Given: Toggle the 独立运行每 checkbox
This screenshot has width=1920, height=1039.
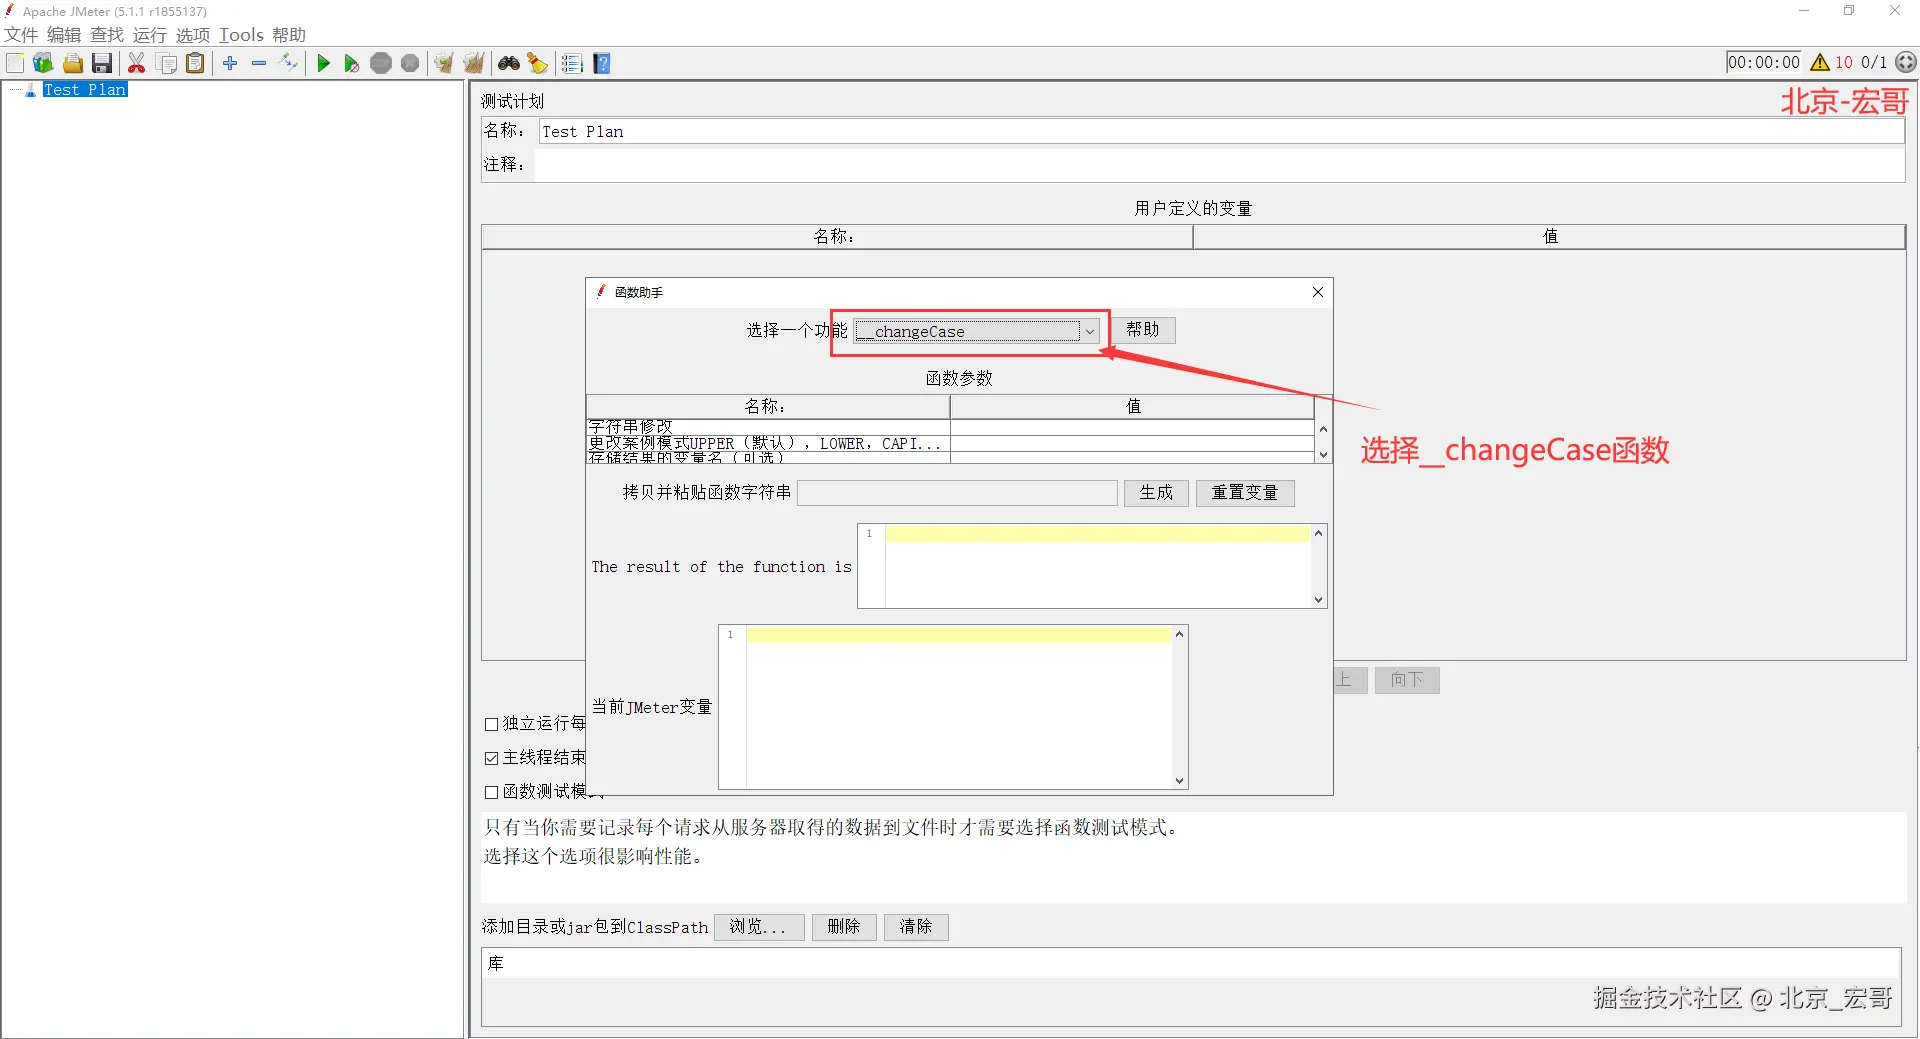Looking at the screenshot, I should tap(491, 724).
